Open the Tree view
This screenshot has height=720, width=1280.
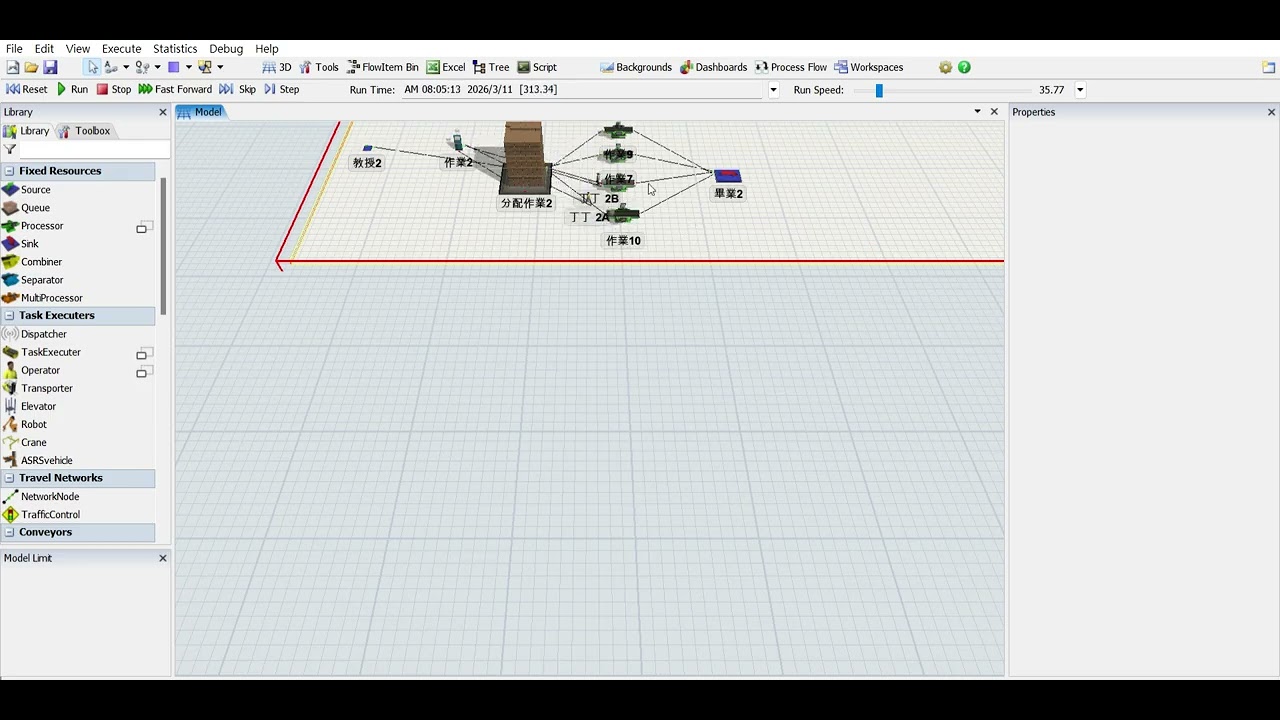(491, 67)
